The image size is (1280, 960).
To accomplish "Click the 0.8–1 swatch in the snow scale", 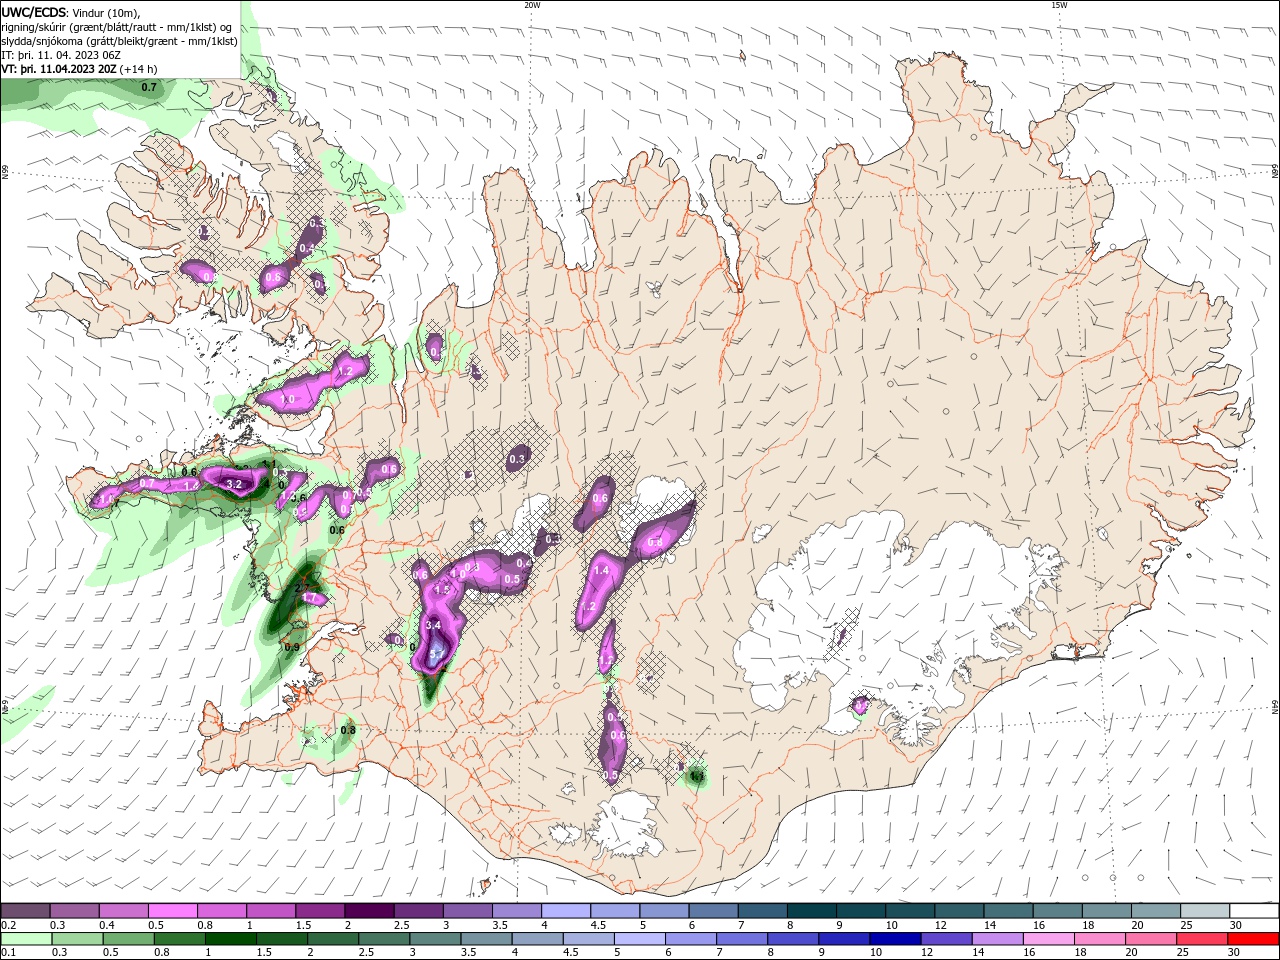I will pos(222,911).
